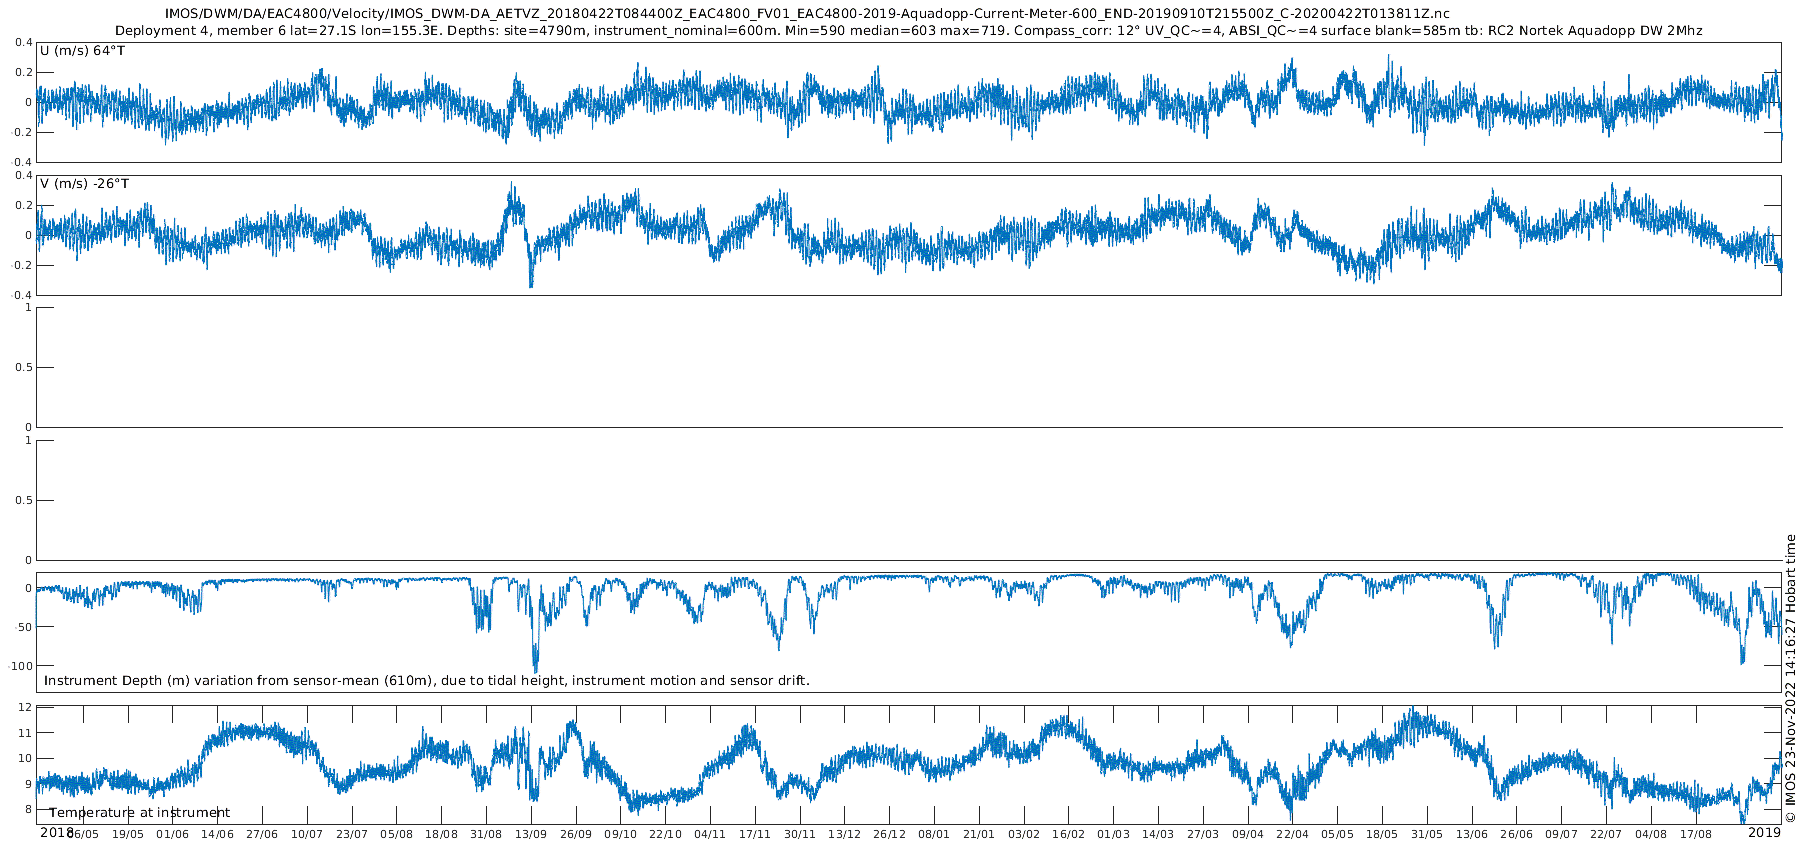Image resolution: width=1800 pixels, height=850 pixels.
Task: Click the '2018' year label on x-axis
Action: pos(57,832)
